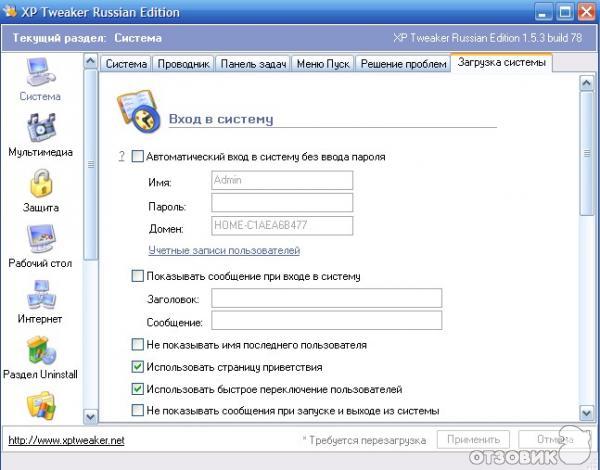The width and height of the screenshot is (600, 470).
Task: Uncheck Использовать страницу приветствия
Action: coord(137,367)
